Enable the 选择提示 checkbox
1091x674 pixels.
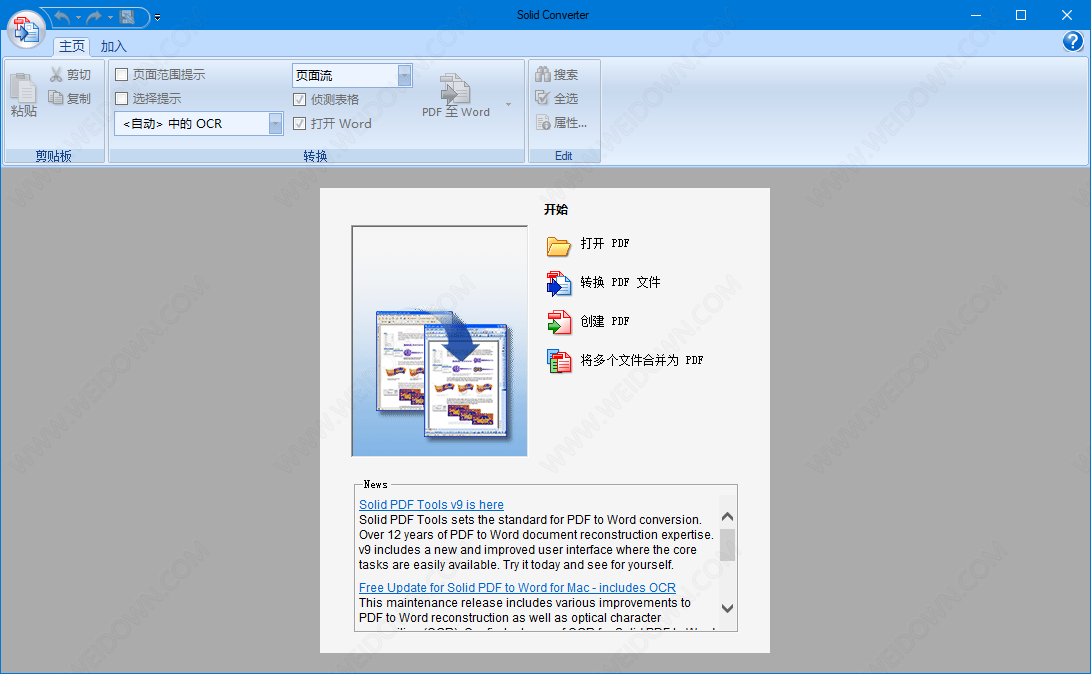point(122,98)
